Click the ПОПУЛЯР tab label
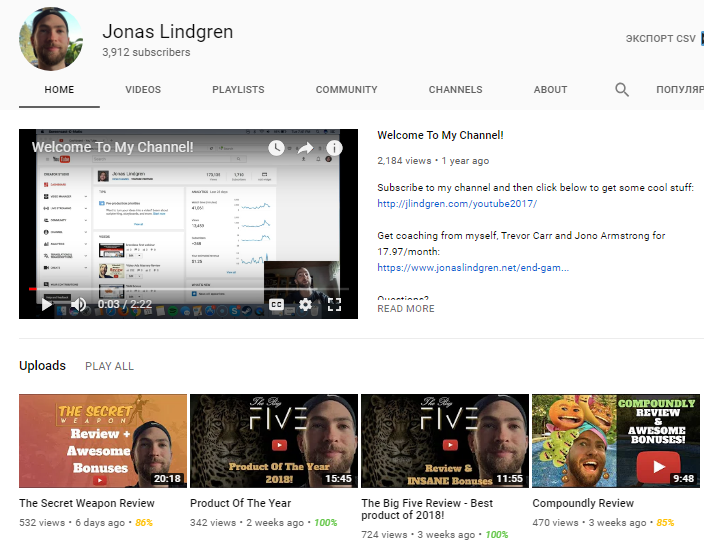 tap(680, 89)
